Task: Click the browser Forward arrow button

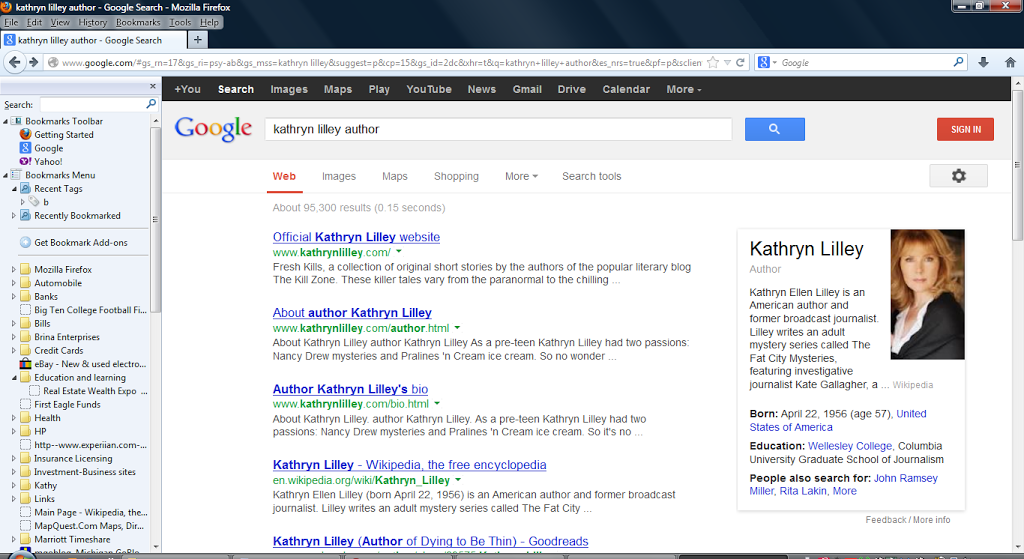Action: [33, 63]
